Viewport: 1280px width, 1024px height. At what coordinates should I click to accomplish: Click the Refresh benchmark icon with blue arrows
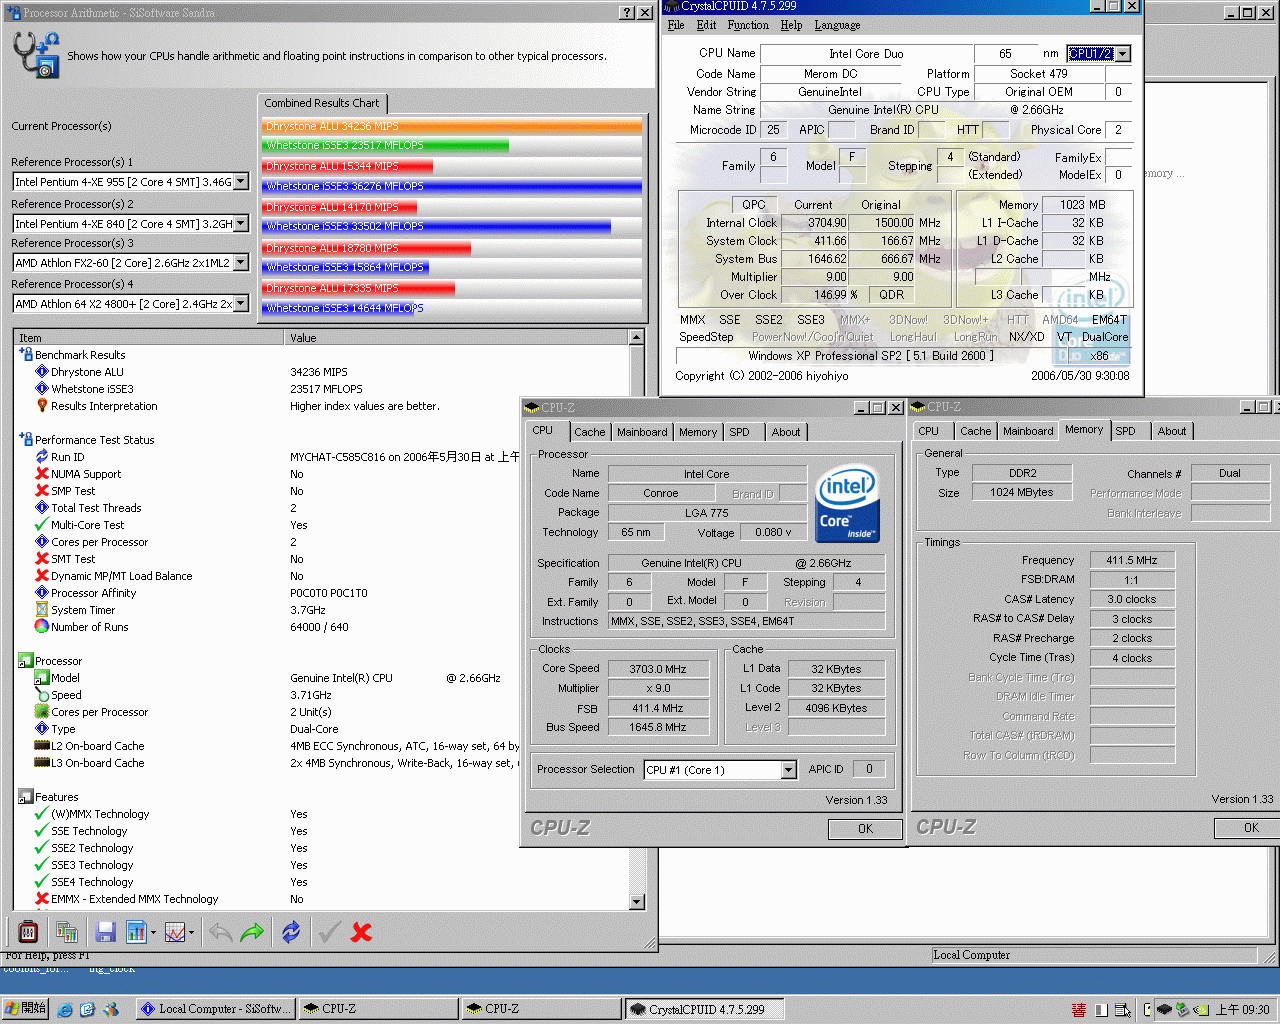point(291,931)
